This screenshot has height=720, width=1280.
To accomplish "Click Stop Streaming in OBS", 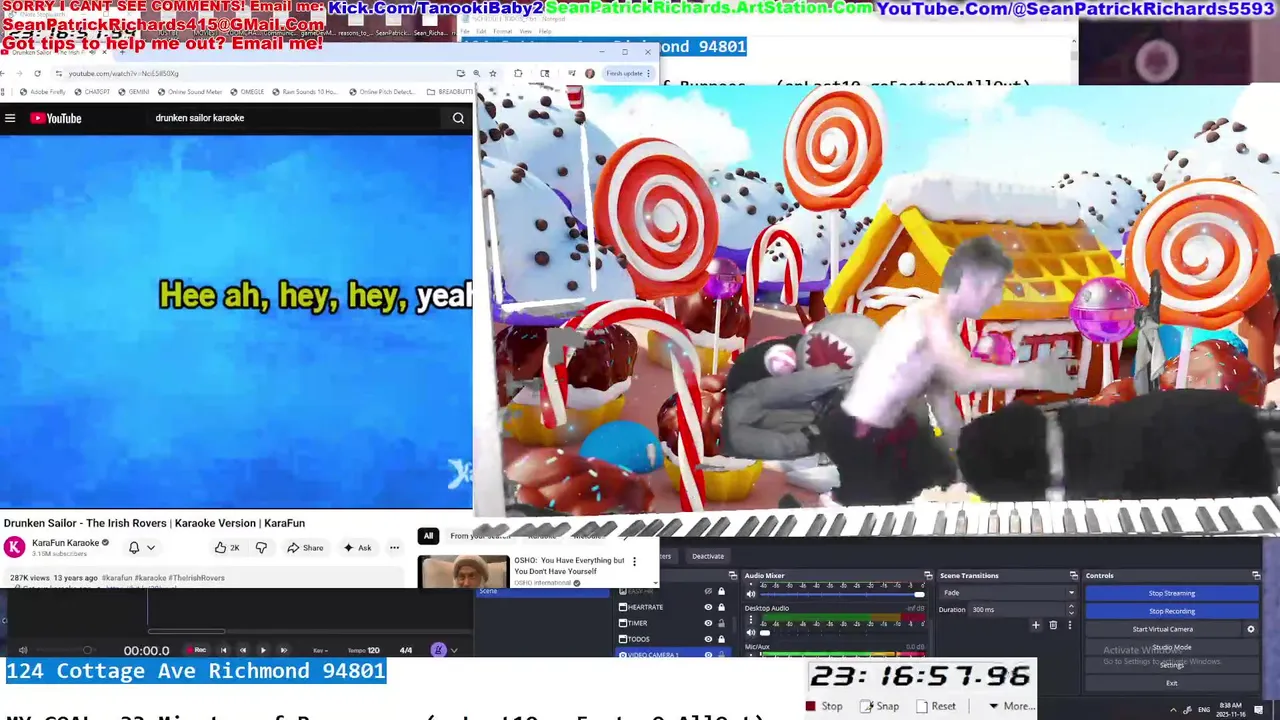I will 1171,593.
